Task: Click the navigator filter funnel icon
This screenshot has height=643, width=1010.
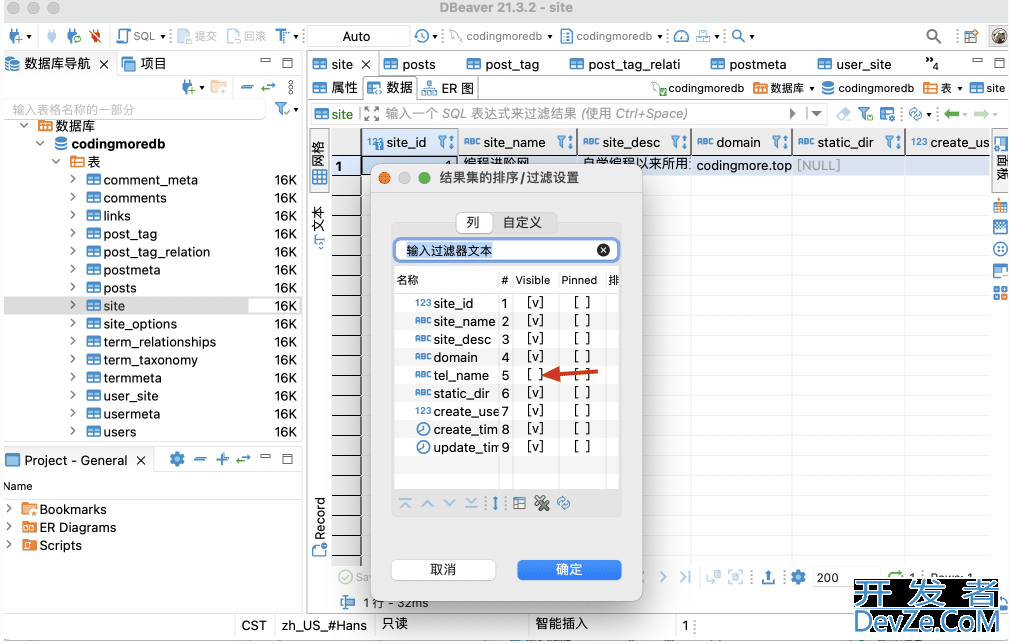Action: point(282,109)
